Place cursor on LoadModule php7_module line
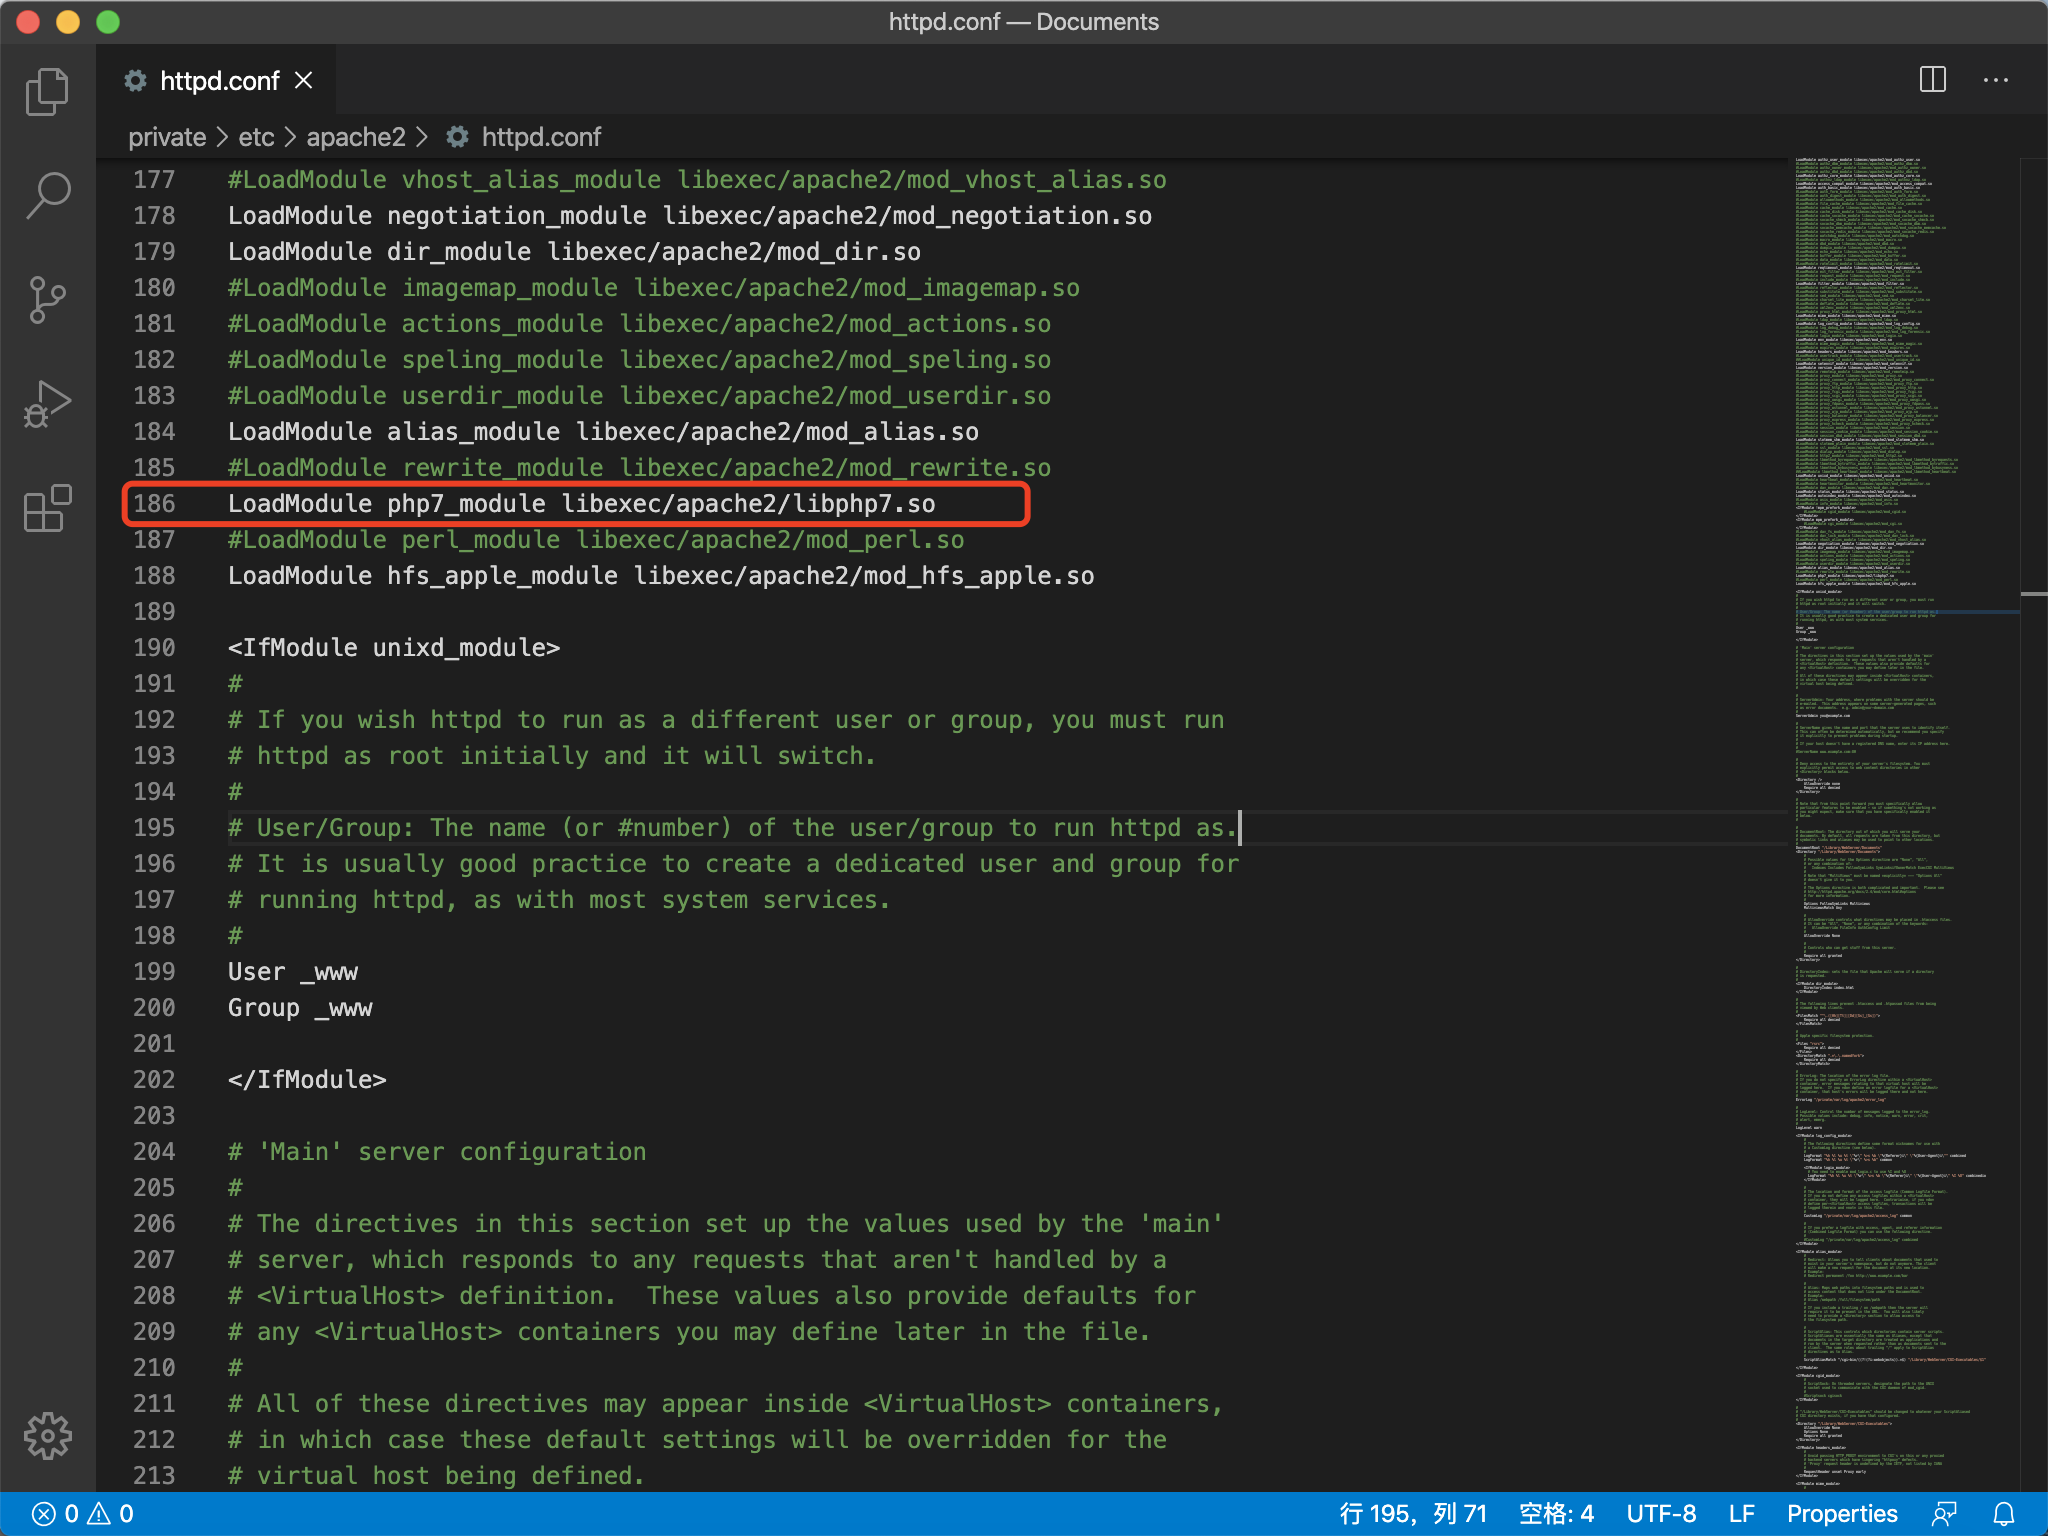Screen dimensions: 2048x1536 pos(581,504)
